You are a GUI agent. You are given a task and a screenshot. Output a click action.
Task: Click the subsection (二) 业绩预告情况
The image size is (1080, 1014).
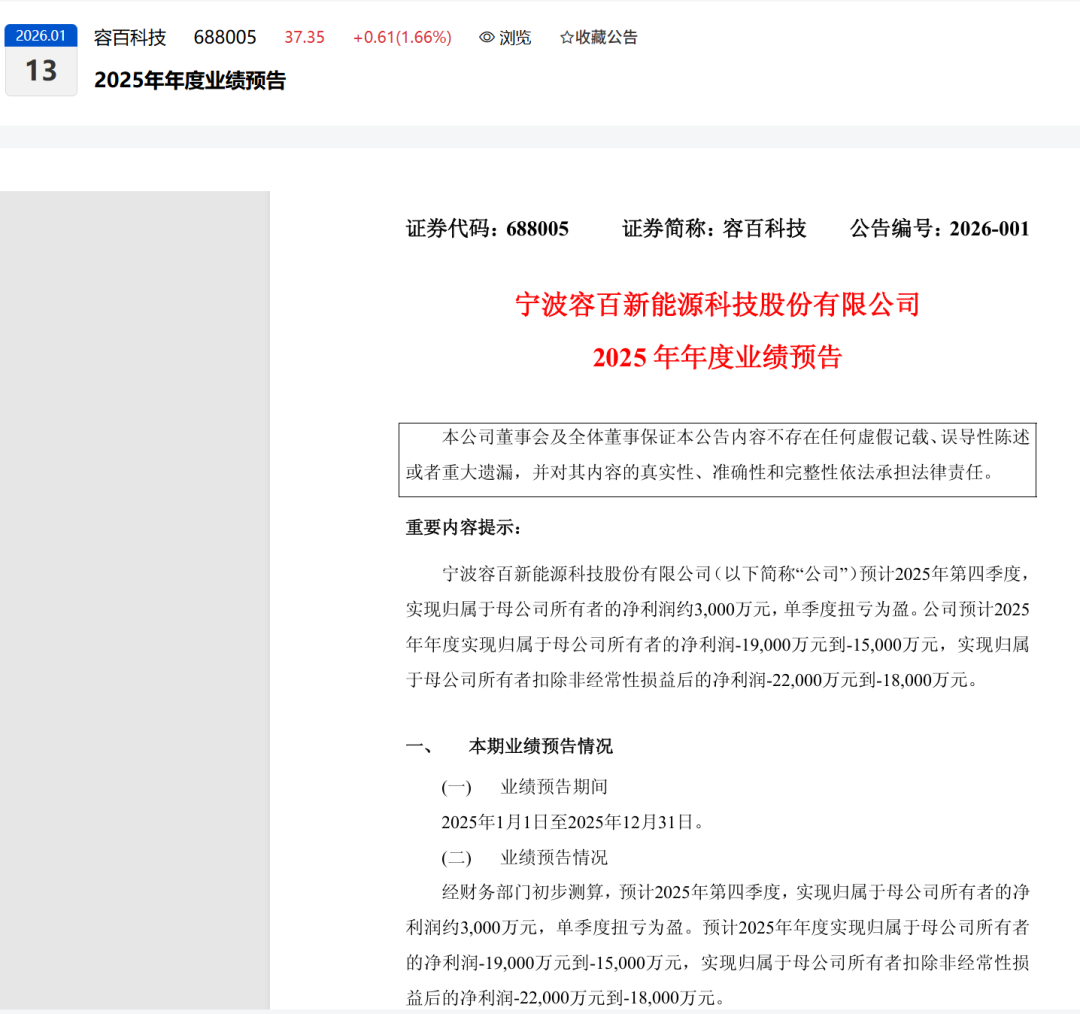(x=525, y=858)
